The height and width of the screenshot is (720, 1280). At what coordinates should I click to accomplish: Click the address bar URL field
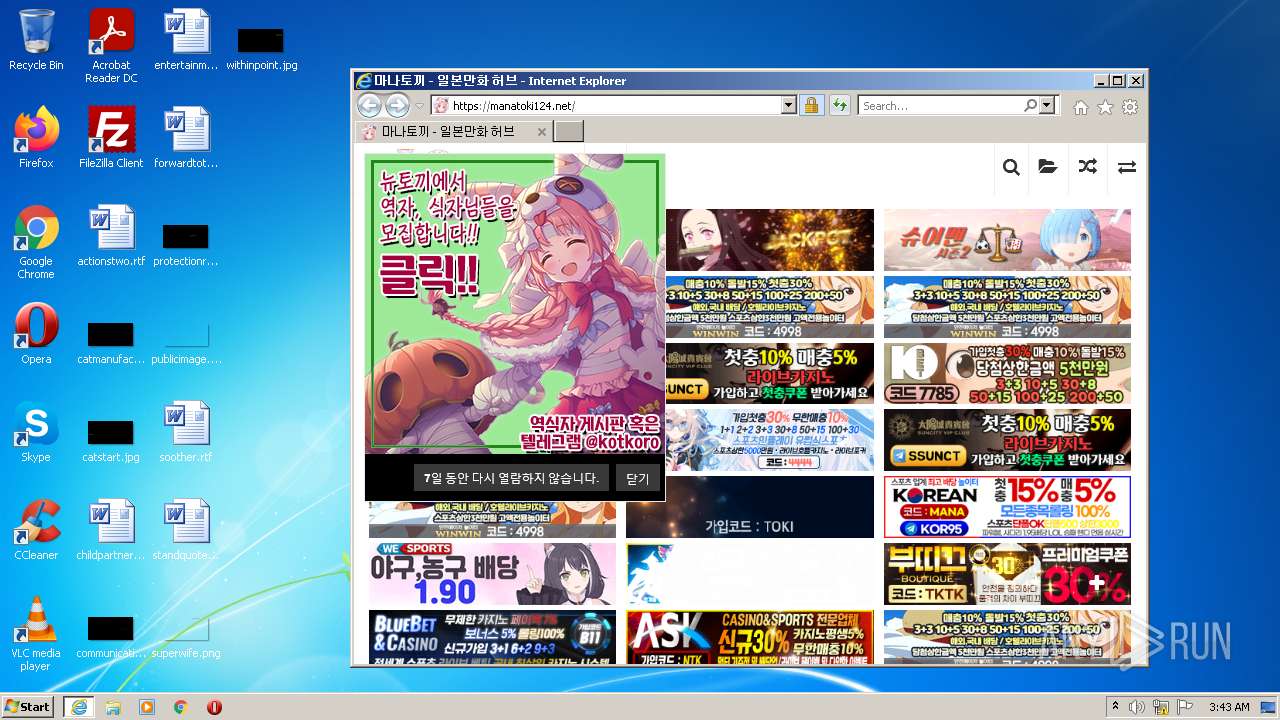606,106
